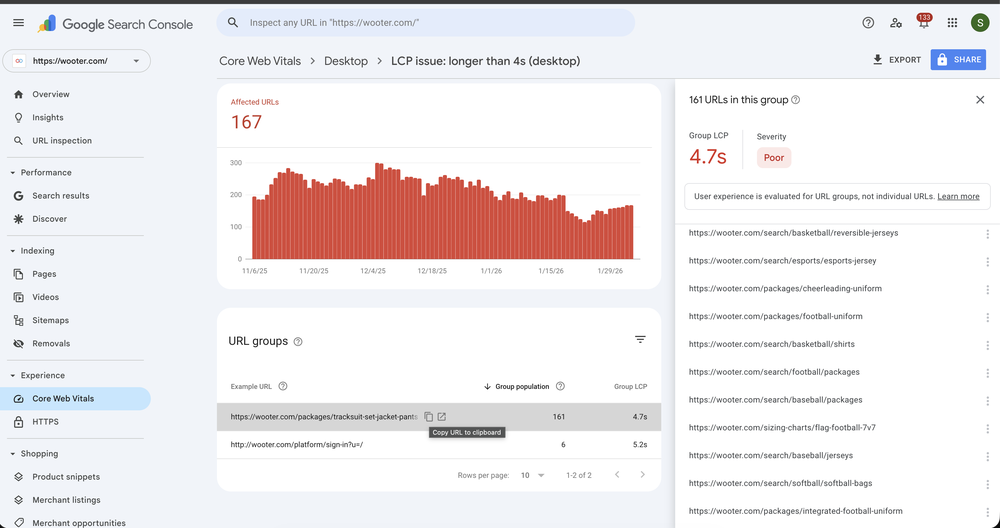The width and height of the screenshot is (1000, 528).
Task: Open the wooter.com property selector dropdown
Action: (x=77, y=61)
